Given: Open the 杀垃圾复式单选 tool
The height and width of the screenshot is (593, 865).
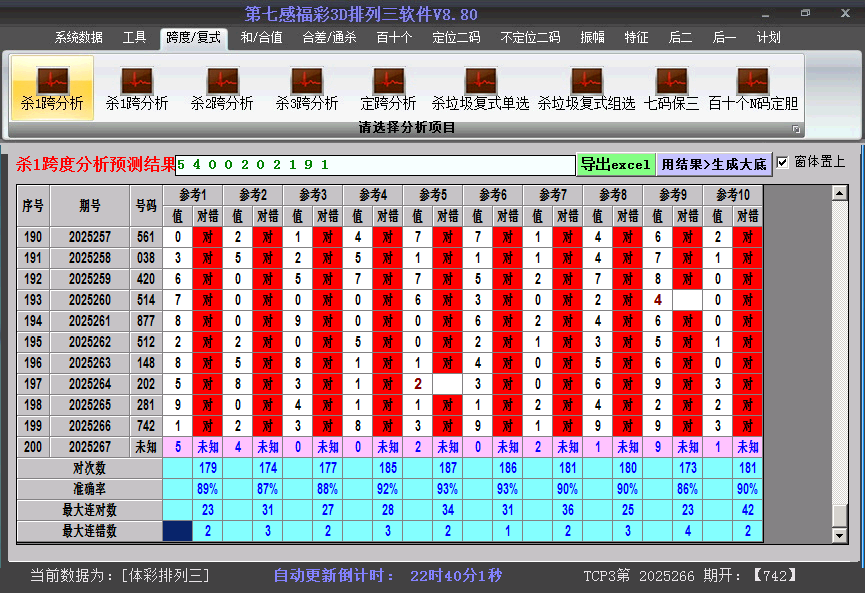Looking at the screenshot, I should click(x=480, y=87).
